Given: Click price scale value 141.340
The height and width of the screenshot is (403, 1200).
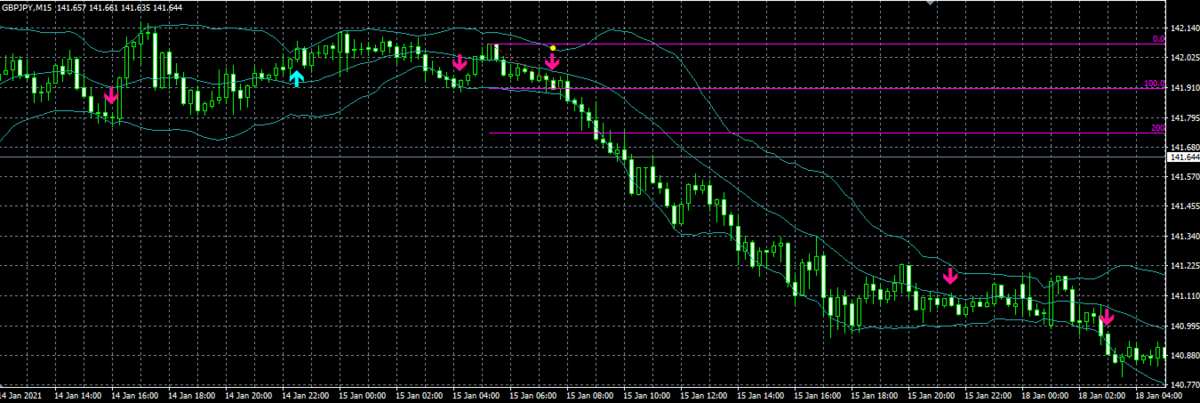Looking at the screenshot, I should [1184, 237].
